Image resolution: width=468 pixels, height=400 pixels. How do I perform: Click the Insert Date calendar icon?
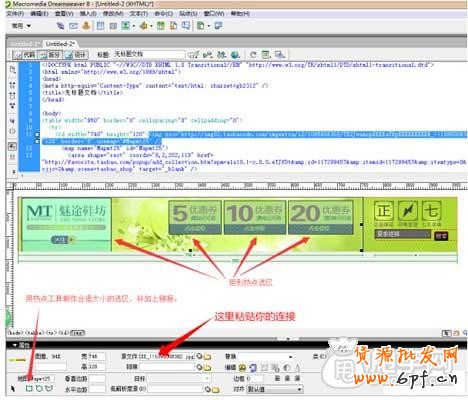(x=161, y=26)
